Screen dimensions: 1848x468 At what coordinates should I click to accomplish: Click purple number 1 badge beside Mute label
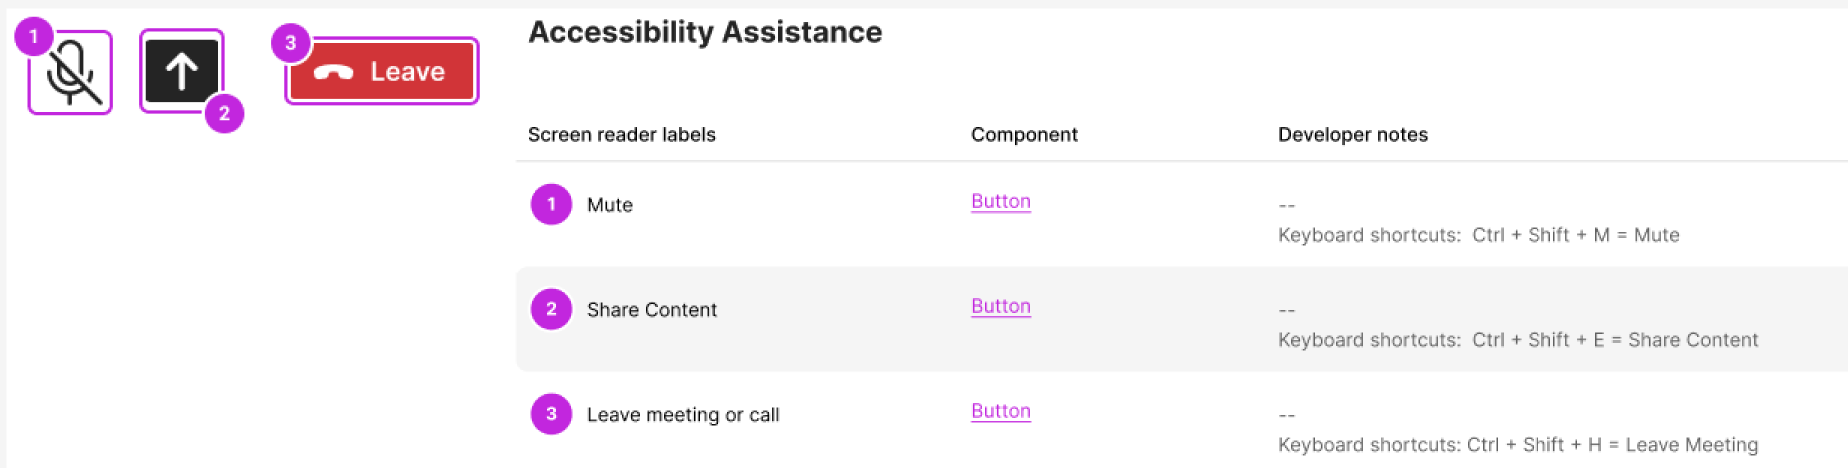(x=551, y=204)
